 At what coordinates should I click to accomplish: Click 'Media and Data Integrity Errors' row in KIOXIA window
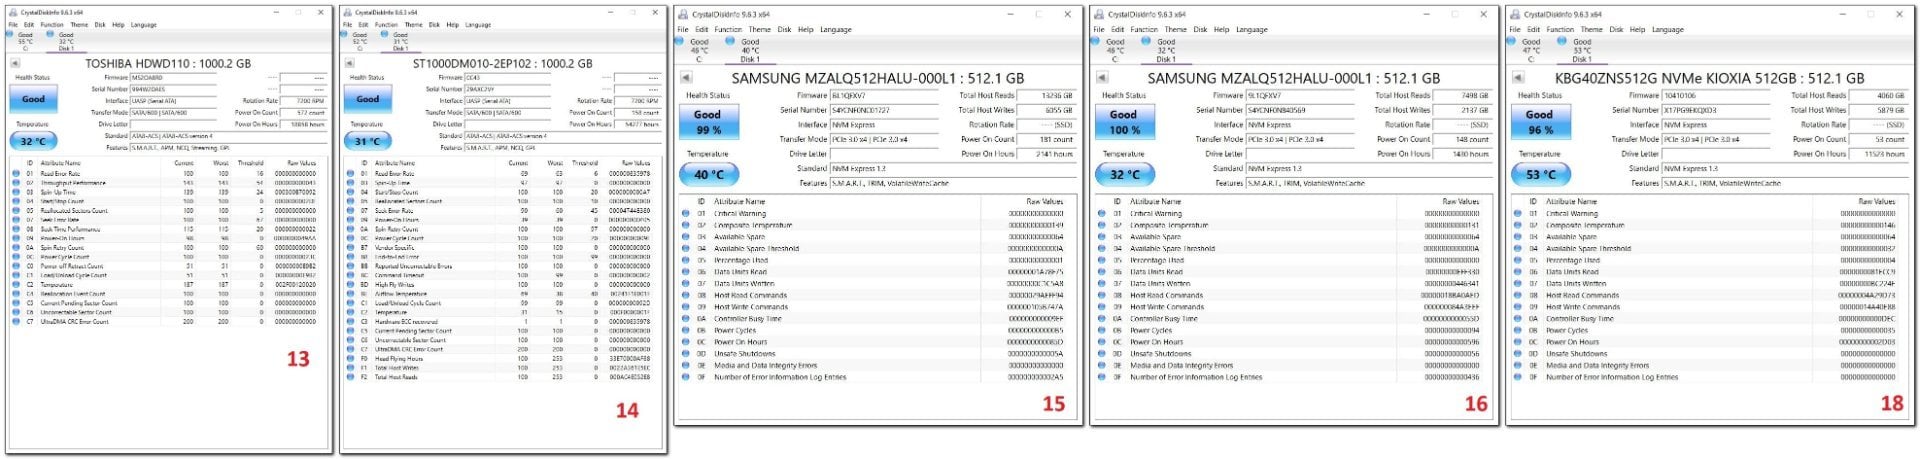point(1709,365)
